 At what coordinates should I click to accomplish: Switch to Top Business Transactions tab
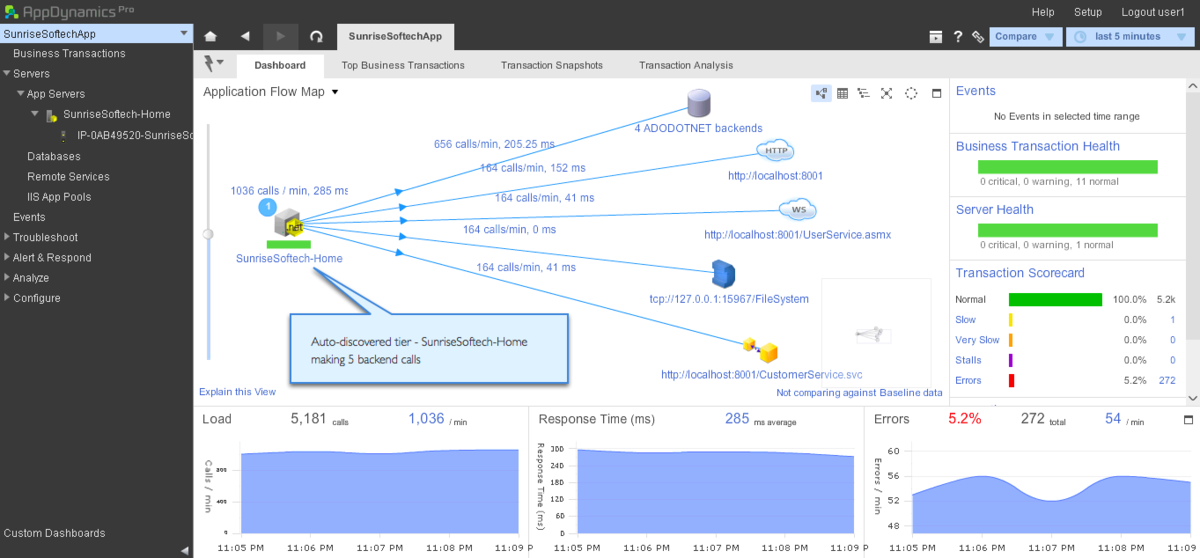pyautogui.click(x=403, y=65)
